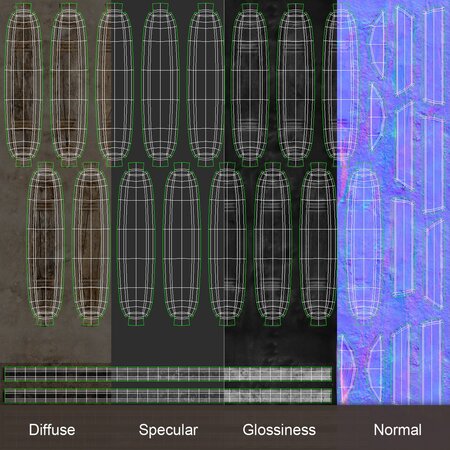The image size is (450, 450).
Task: Click the empty dark specular background area
Action: 167,345
